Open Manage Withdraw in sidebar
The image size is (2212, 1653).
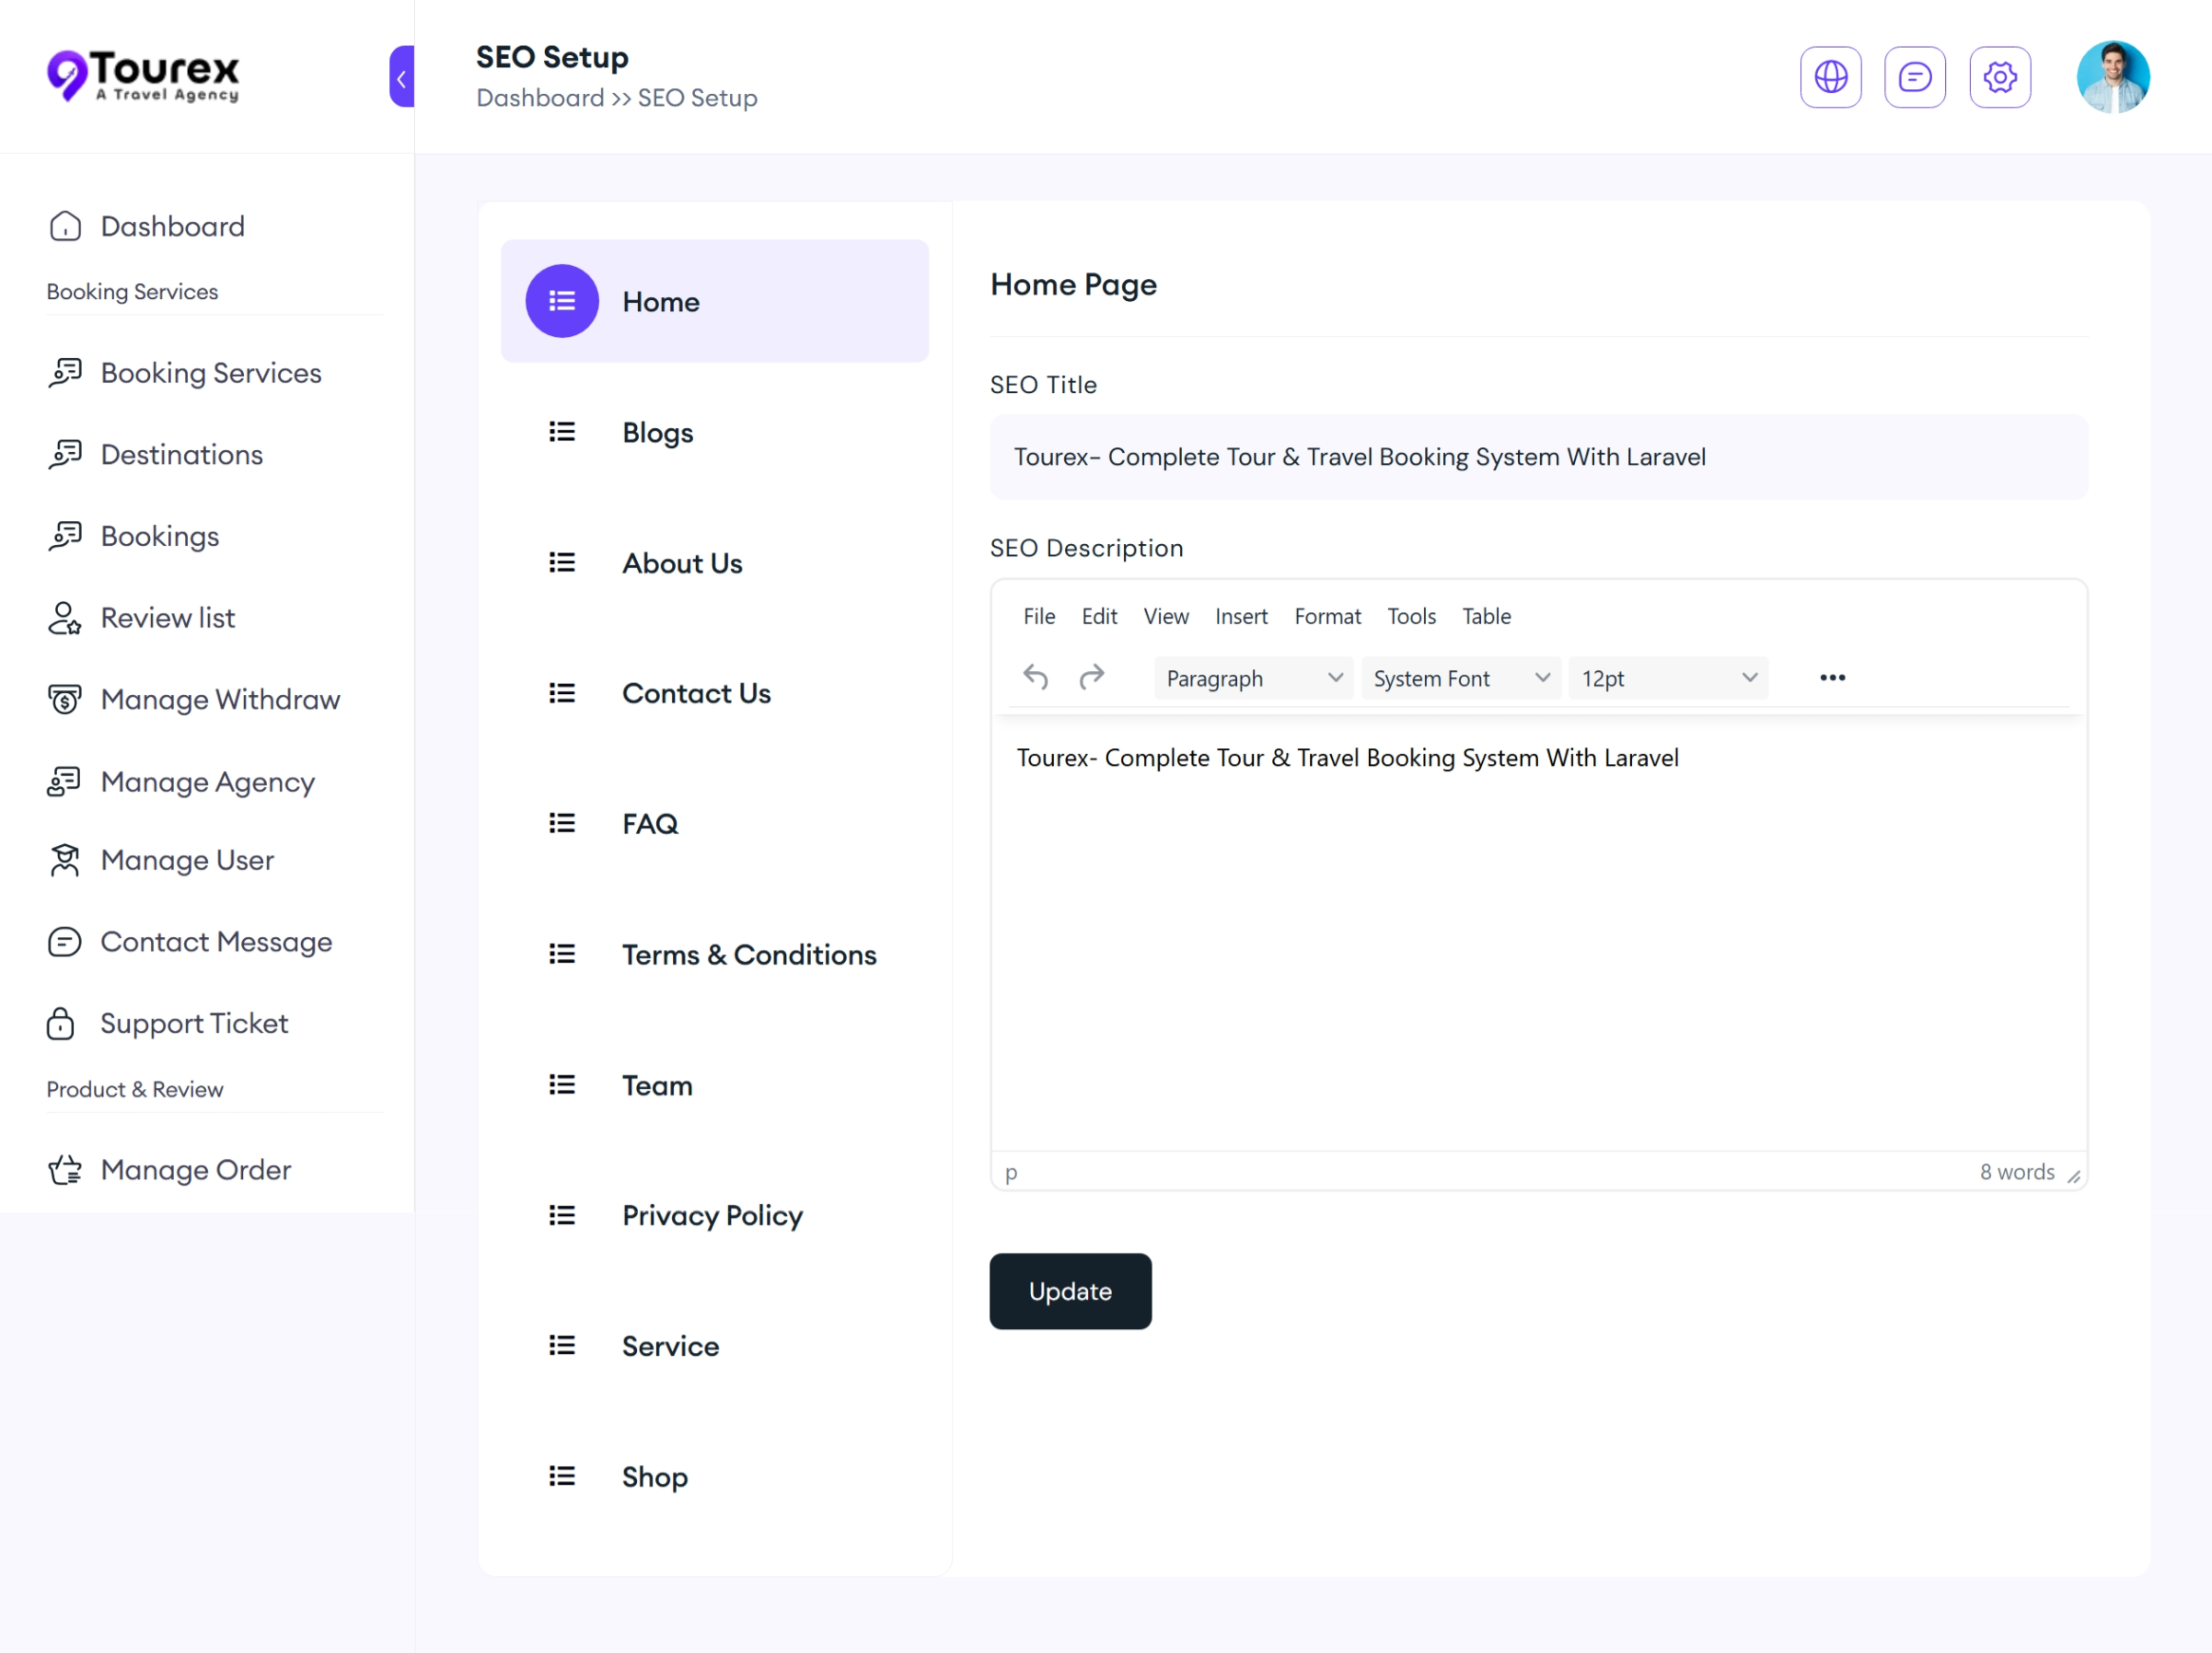click(x=220, y=699)
